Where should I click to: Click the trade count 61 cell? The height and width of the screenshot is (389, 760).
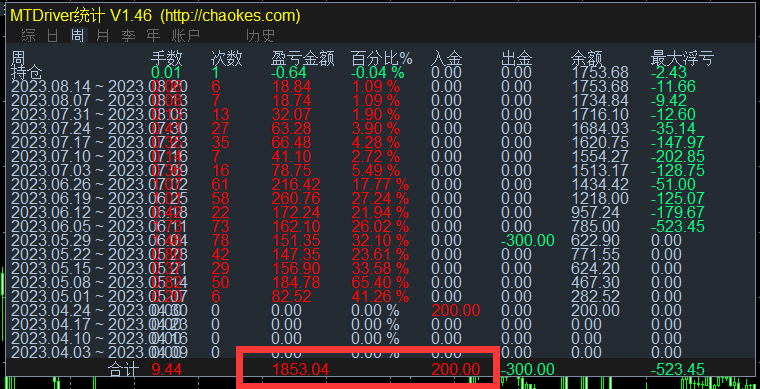(220, 185)
